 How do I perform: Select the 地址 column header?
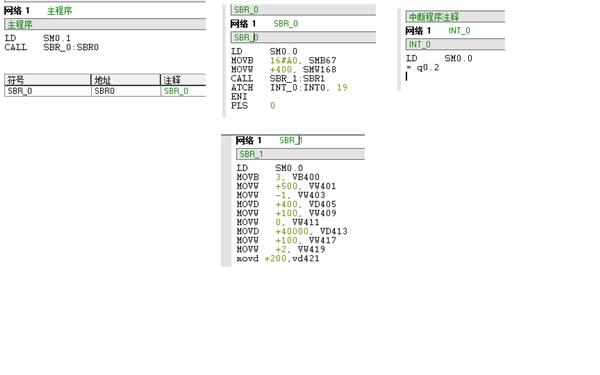click(x=126, y=80)
